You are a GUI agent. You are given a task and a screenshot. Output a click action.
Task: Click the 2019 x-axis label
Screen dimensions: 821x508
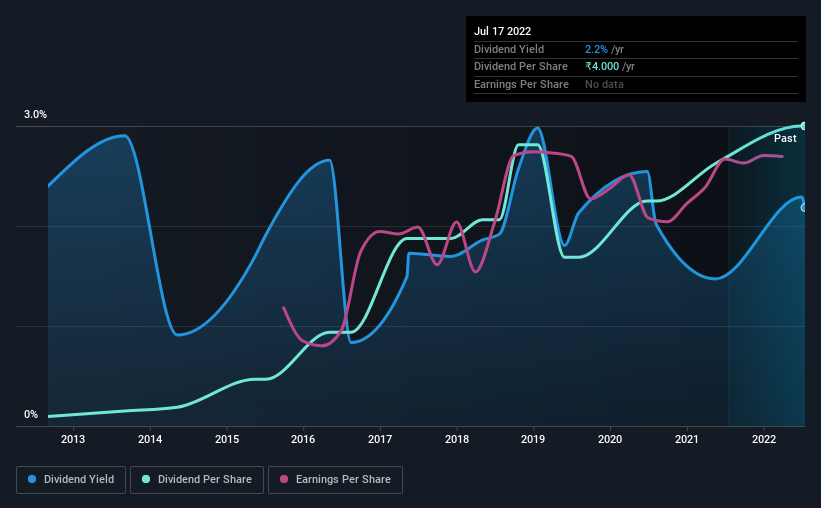click(x=533, y=439)
